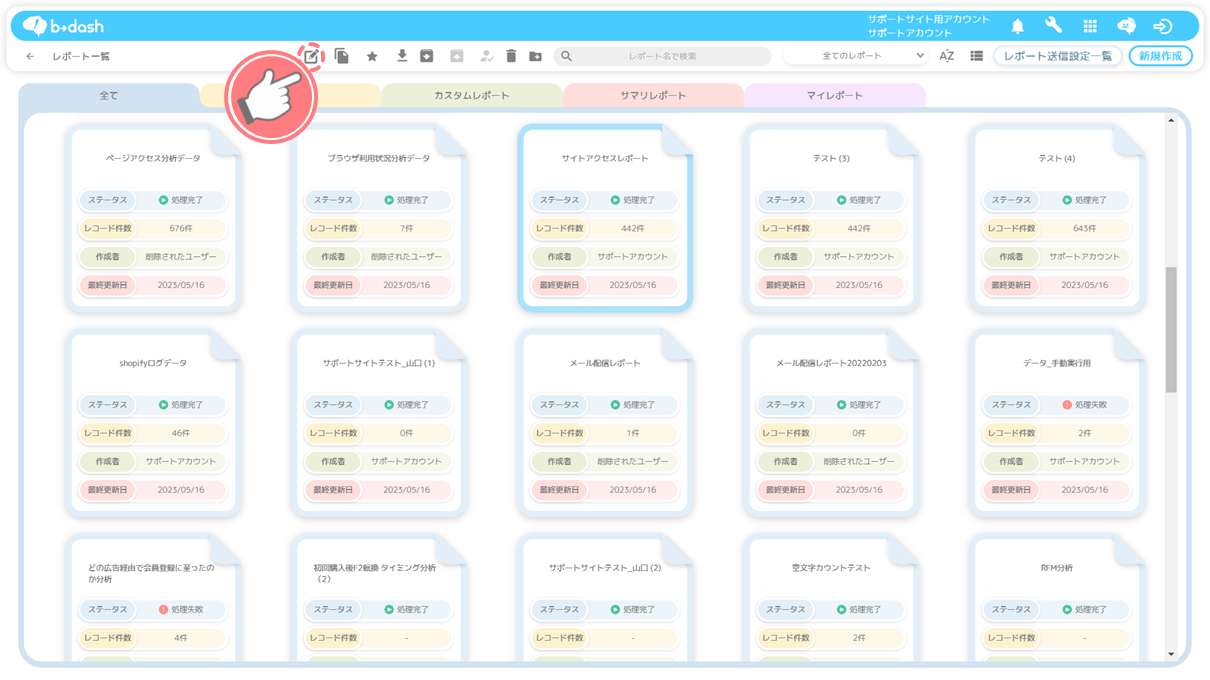Select 初回購入後F2転換 タイミング分析 (2) title

(375, 573)
